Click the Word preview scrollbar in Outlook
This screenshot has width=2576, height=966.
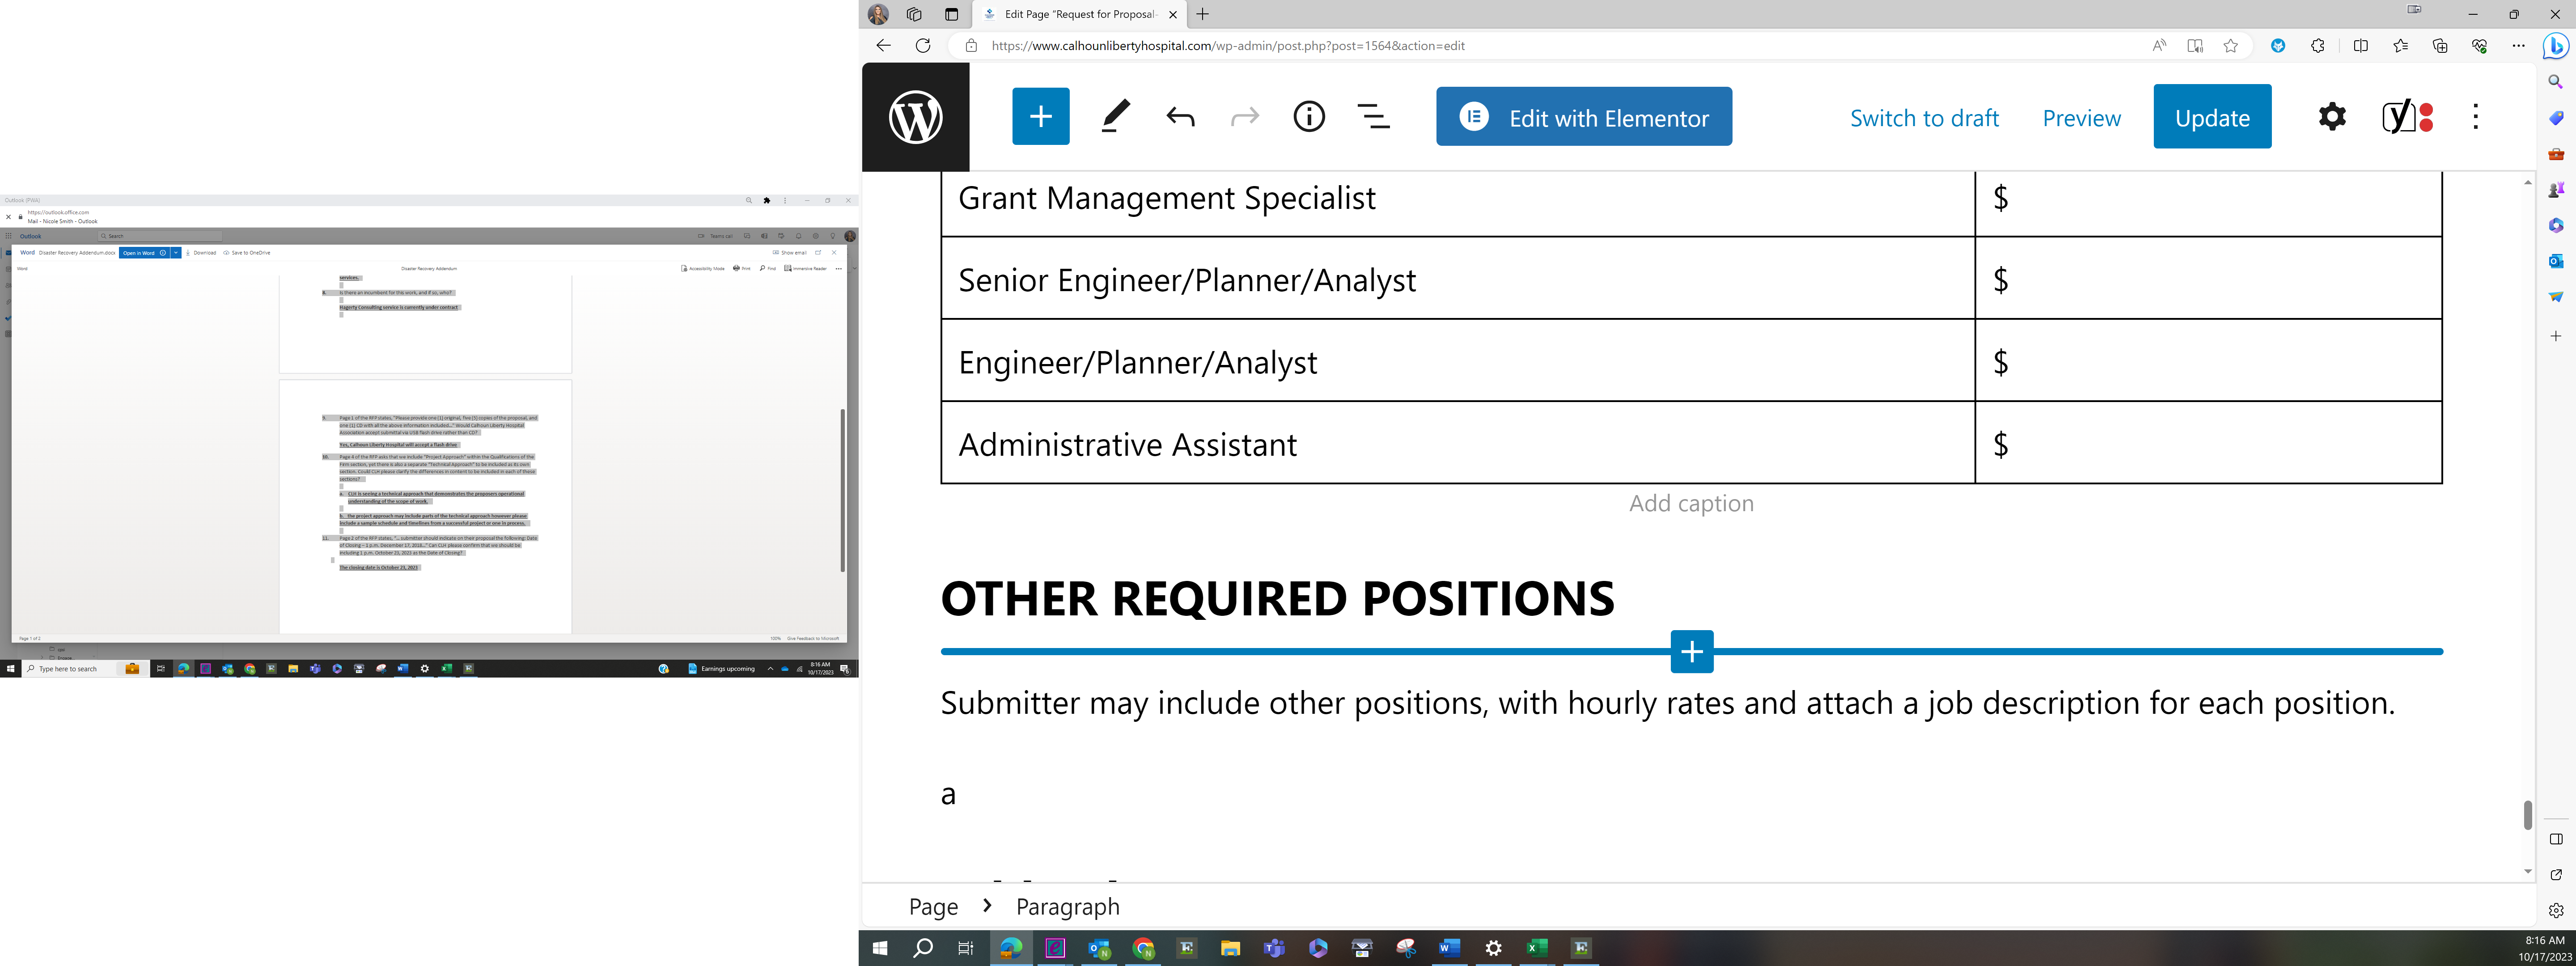coord(843,490)
